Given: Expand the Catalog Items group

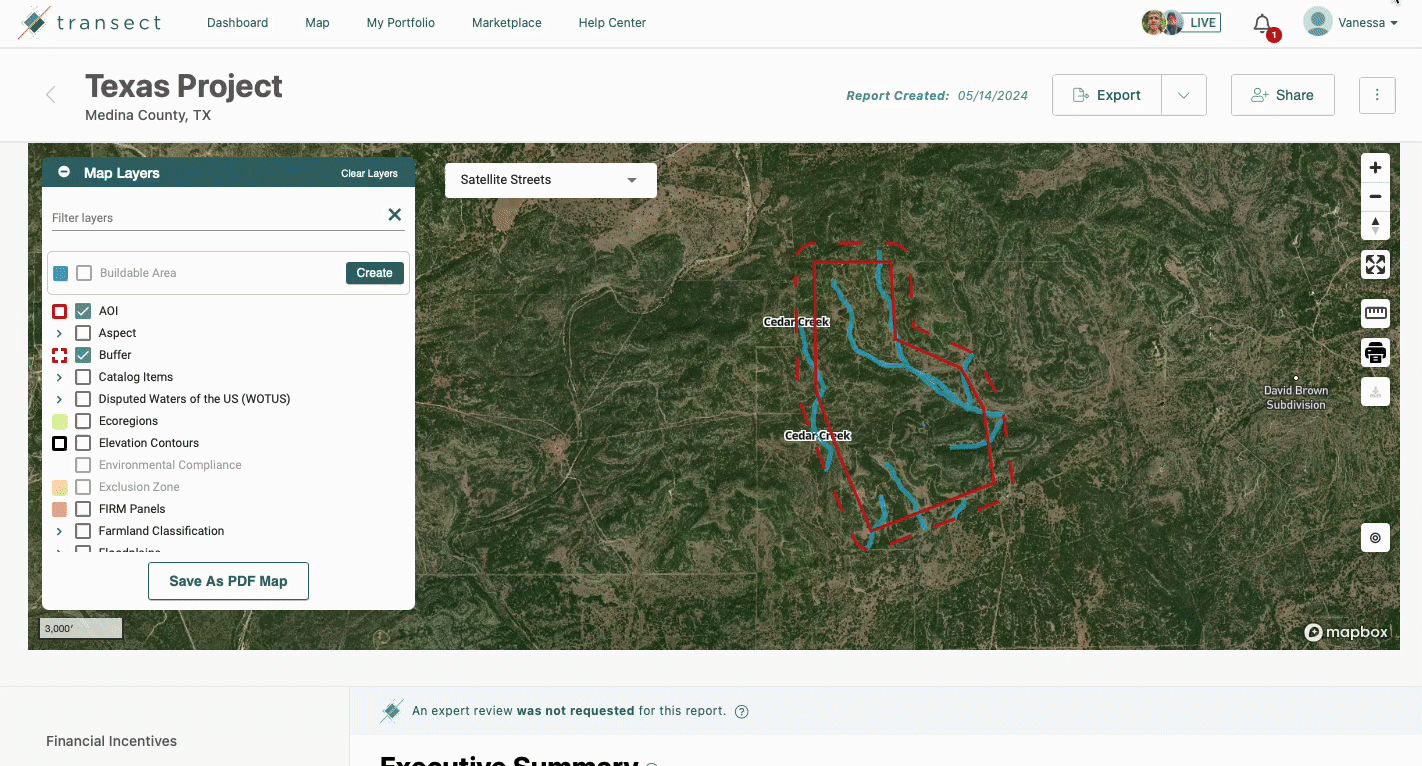Looking at the screenshot, I should 59,377.
